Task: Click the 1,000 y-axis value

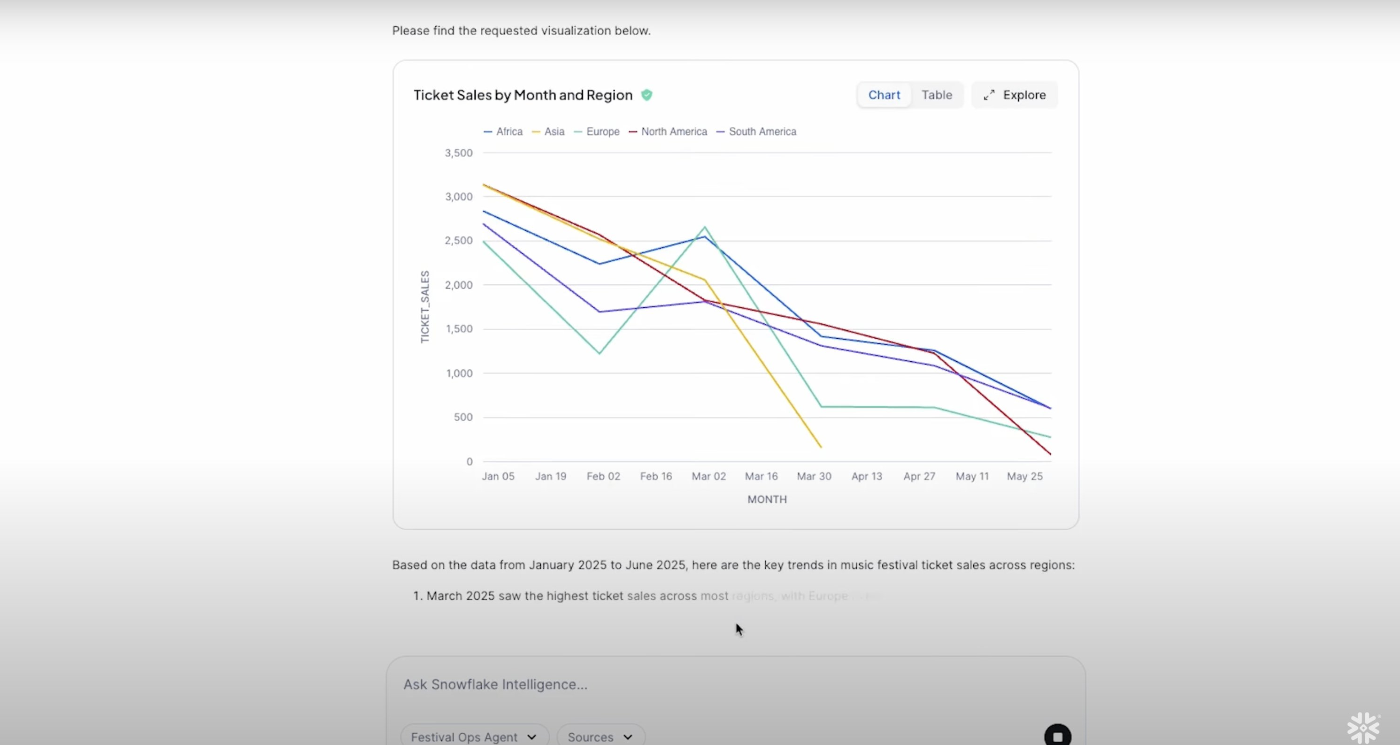Action: (458, 373)
